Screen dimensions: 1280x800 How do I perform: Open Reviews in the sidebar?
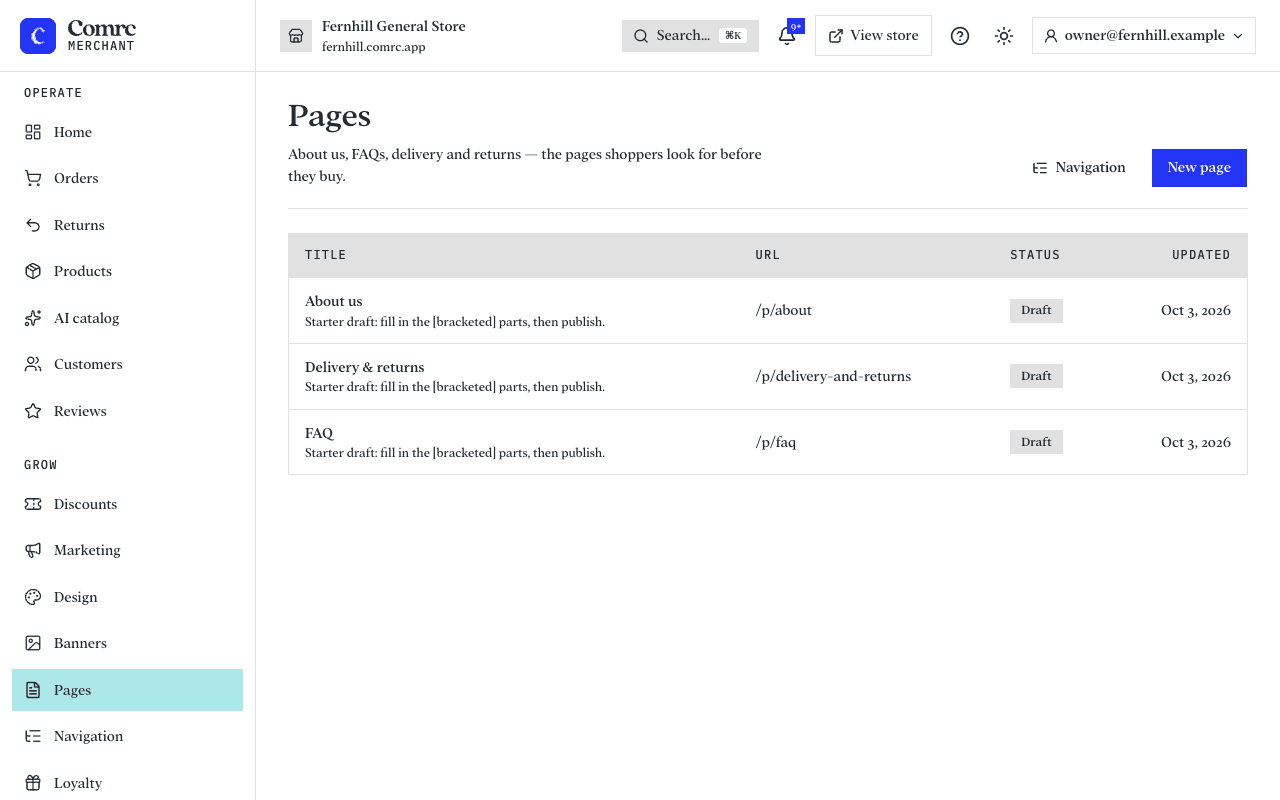tap(127, 411)
